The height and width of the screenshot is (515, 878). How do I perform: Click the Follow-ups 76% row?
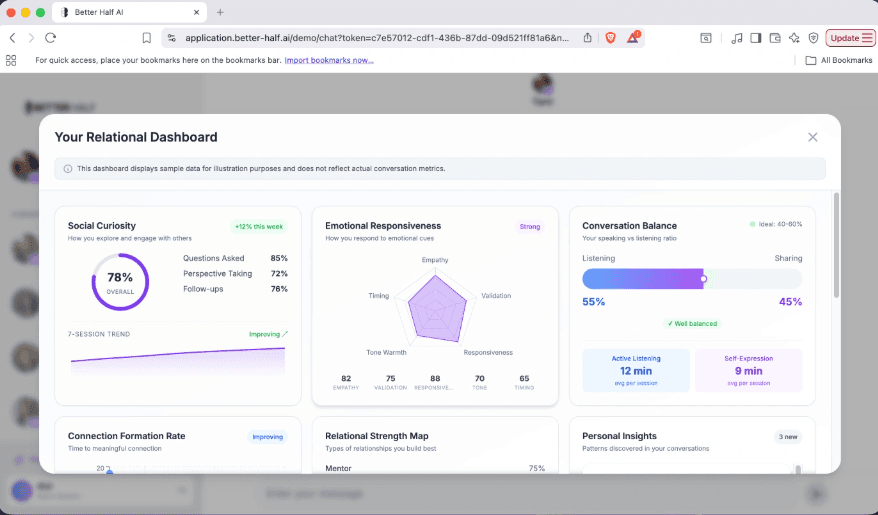click(x=235, y=289)
